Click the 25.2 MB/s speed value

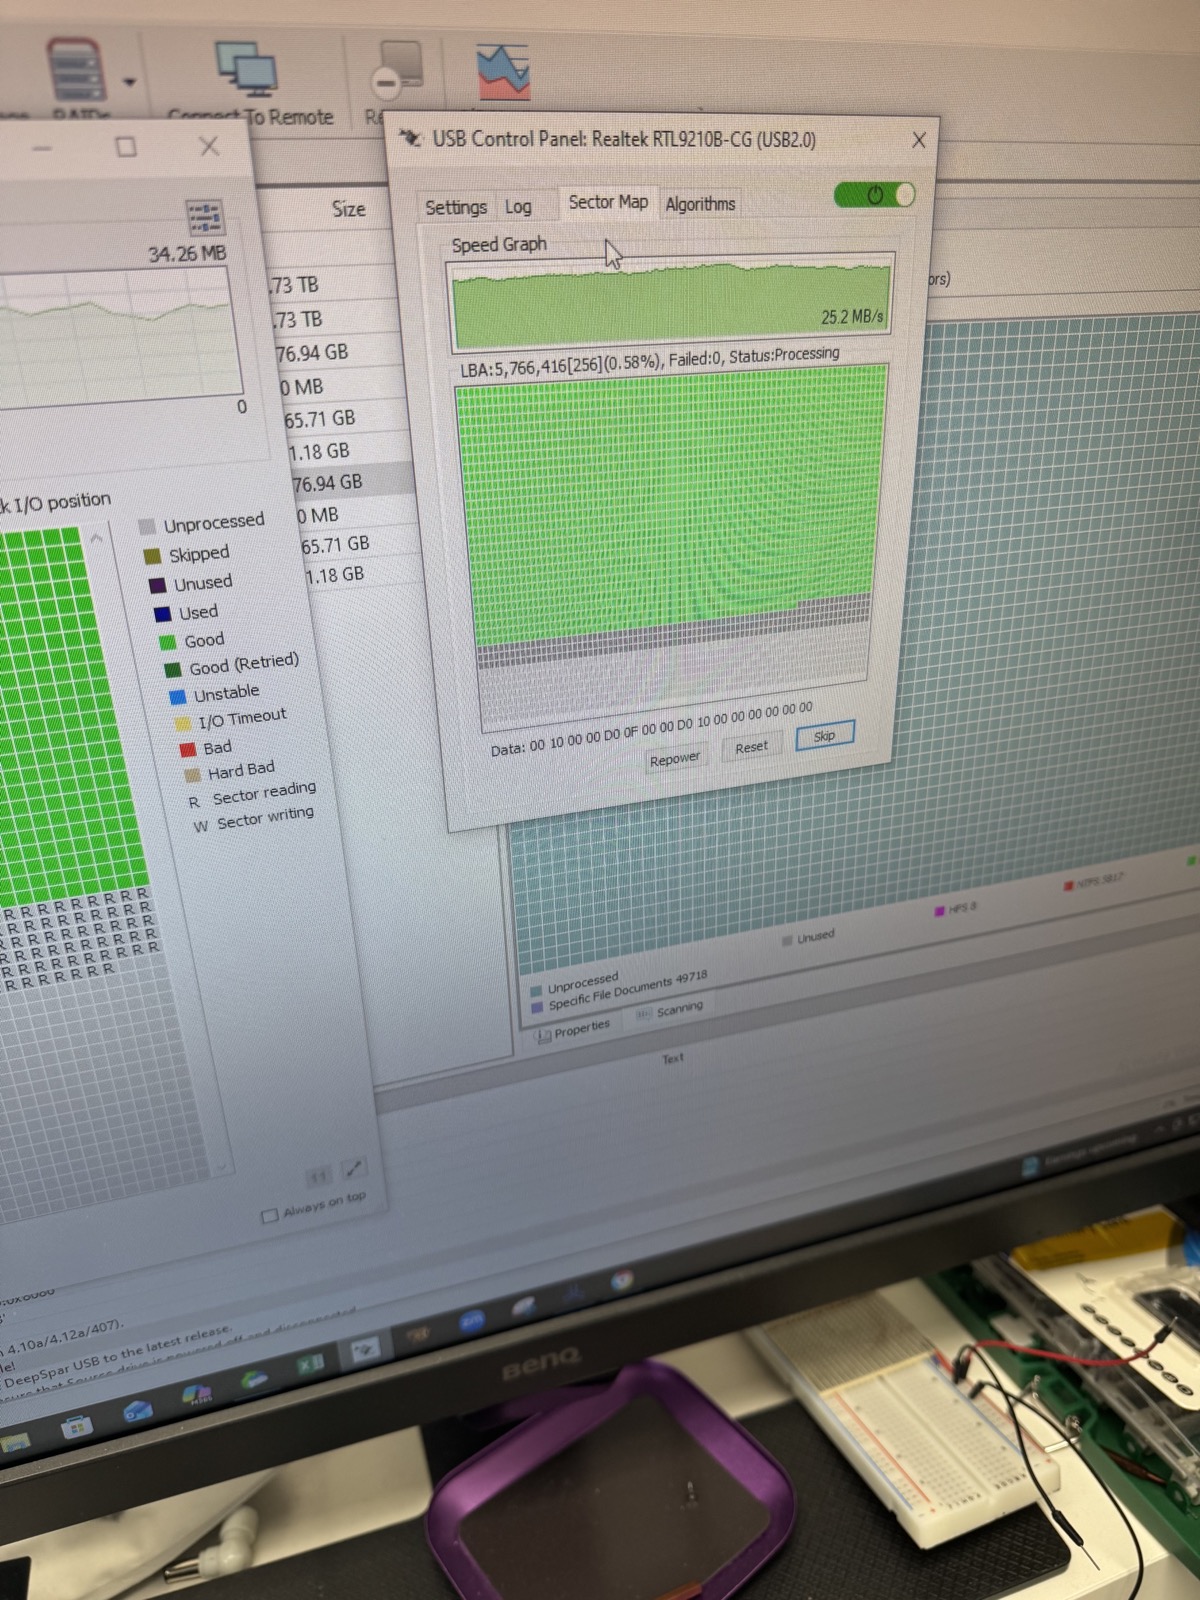click(x=852, y=317)
